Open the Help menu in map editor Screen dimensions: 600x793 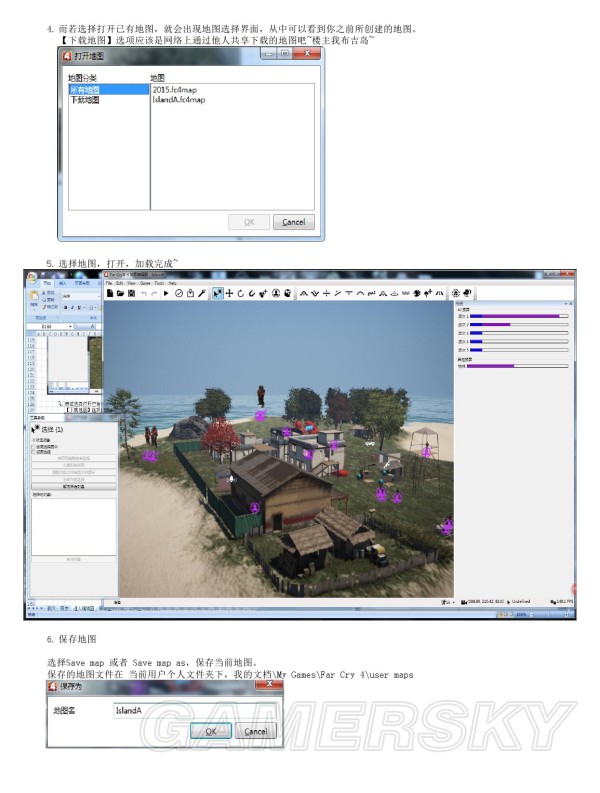(172, 283)
